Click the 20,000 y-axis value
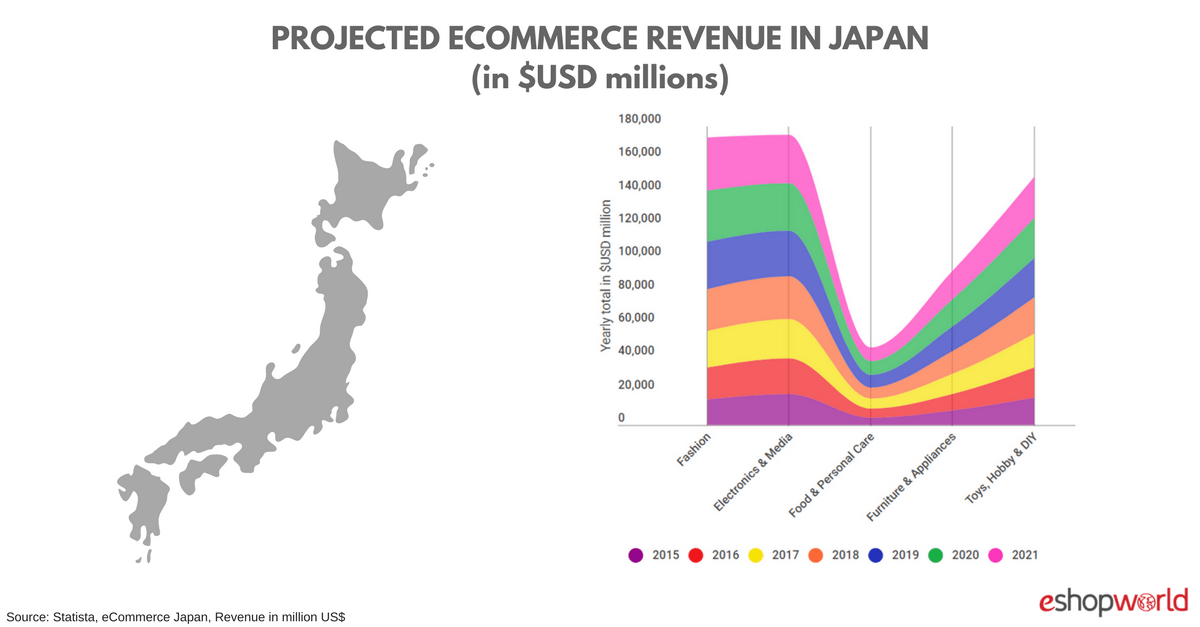This screenshot has height=627, width=1200. point(636,385)
